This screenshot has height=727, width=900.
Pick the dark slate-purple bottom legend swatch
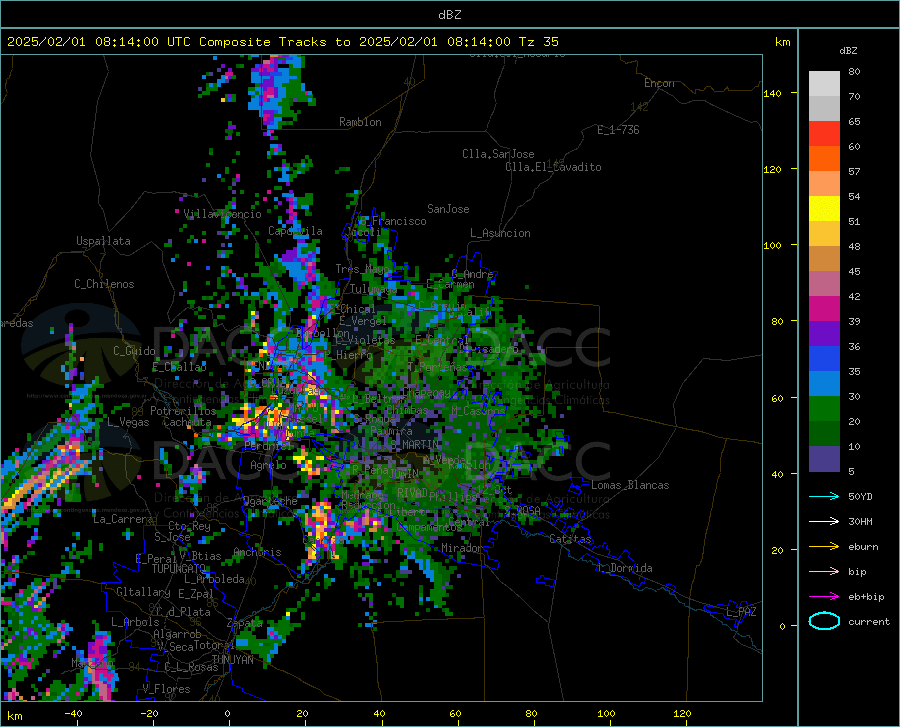[824, 459]
